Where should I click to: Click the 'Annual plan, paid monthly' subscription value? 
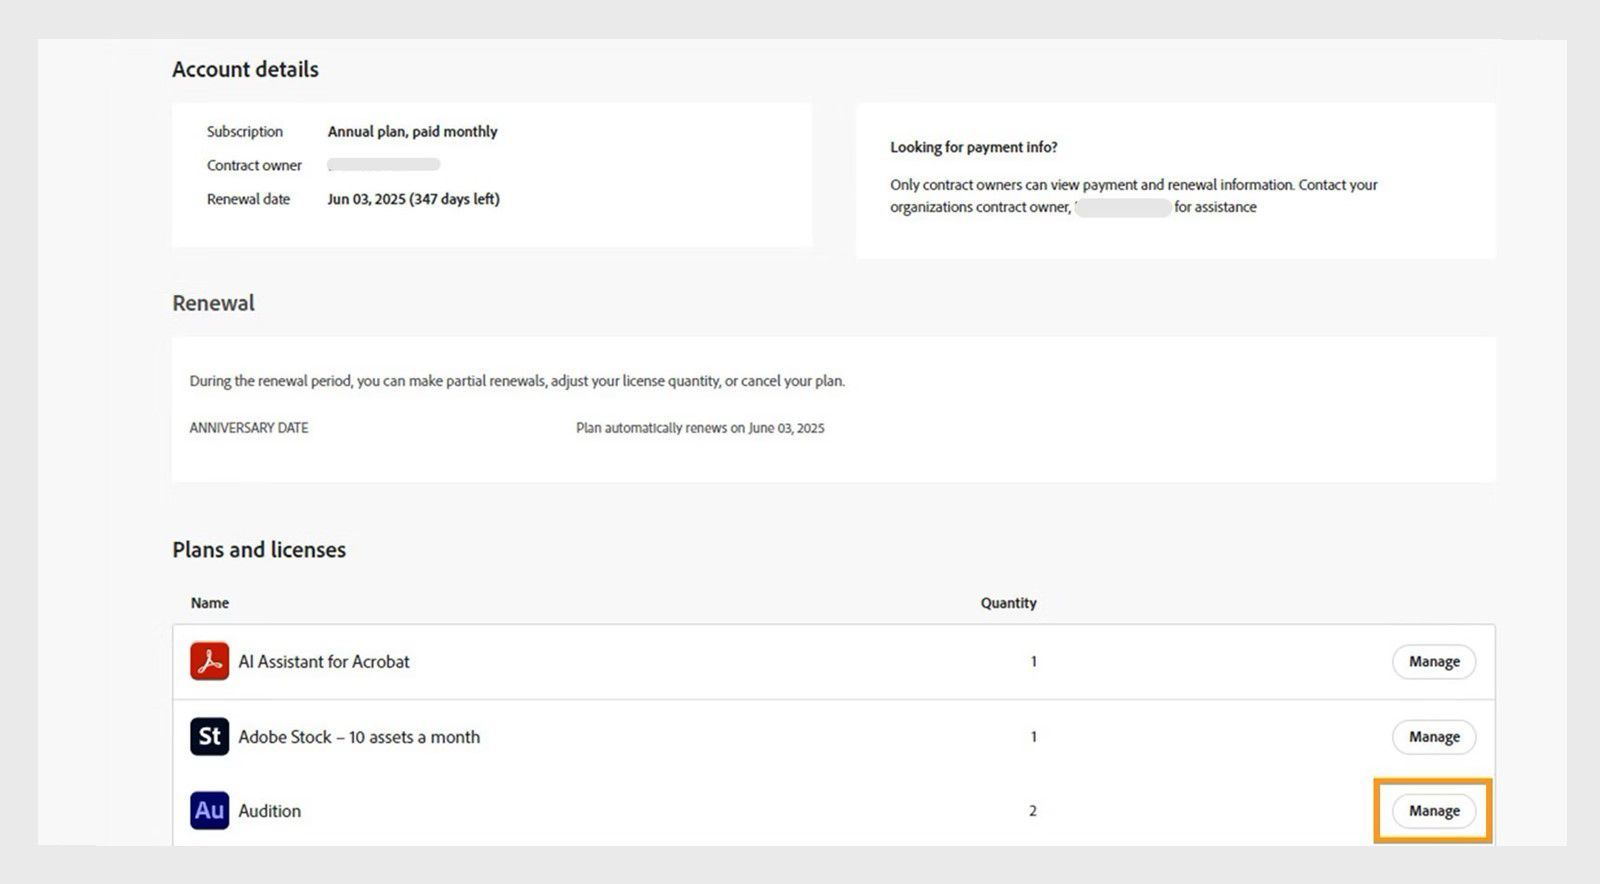[x=412, y=131]
